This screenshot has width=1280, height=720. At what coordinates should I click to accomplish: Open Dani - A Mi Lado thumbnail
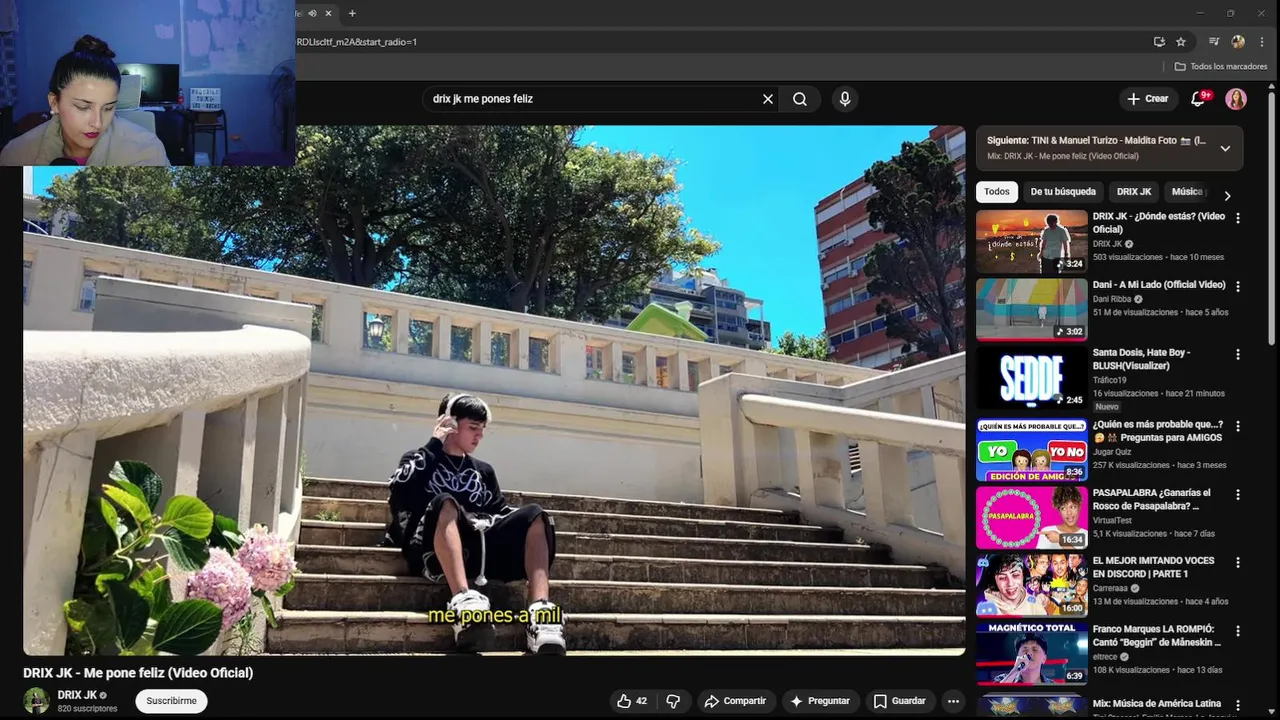(x=1031, y=309)
